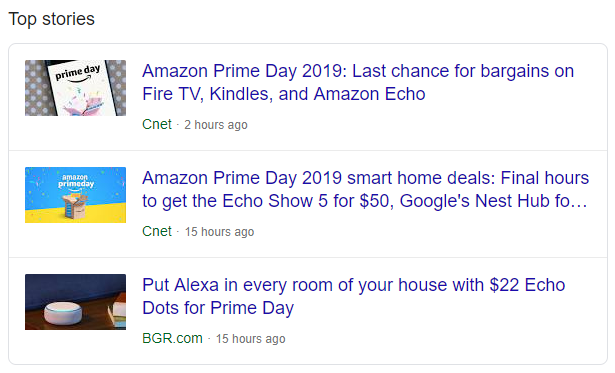Screen dimensions: 615x373
Task: Open the 'smart home deals: Final hours' headline
Action: [x=365, y=189]
